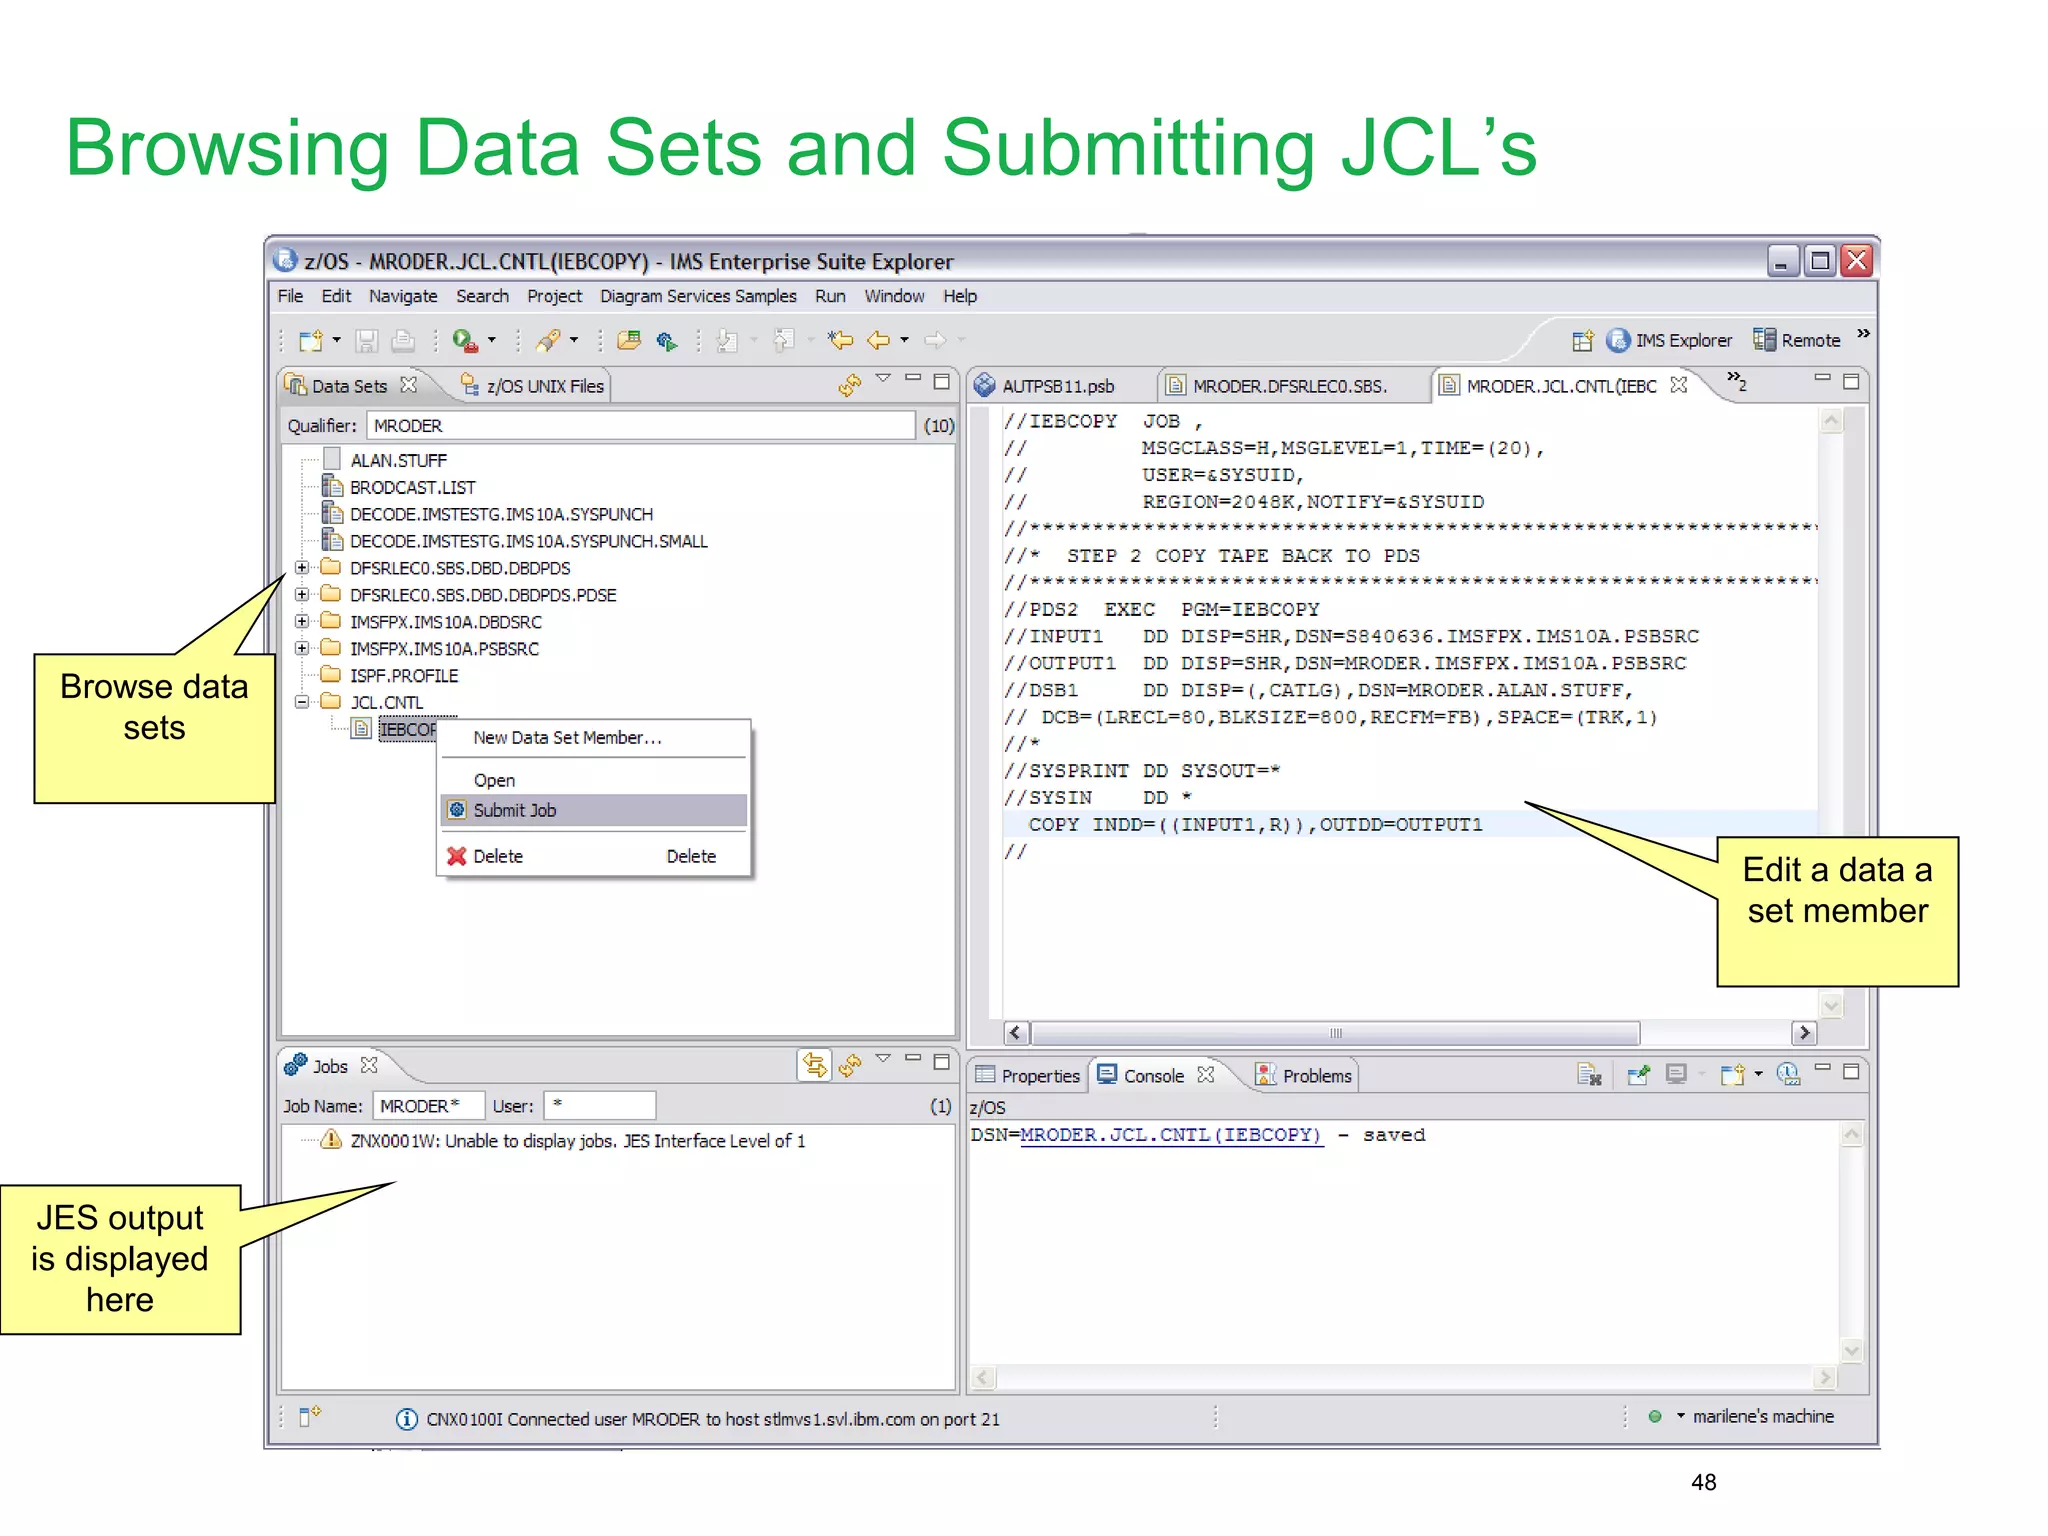
Task: Expand the IMSFPX.IMS10A.DBDSRC folder
Action: (x=301, y=622)
